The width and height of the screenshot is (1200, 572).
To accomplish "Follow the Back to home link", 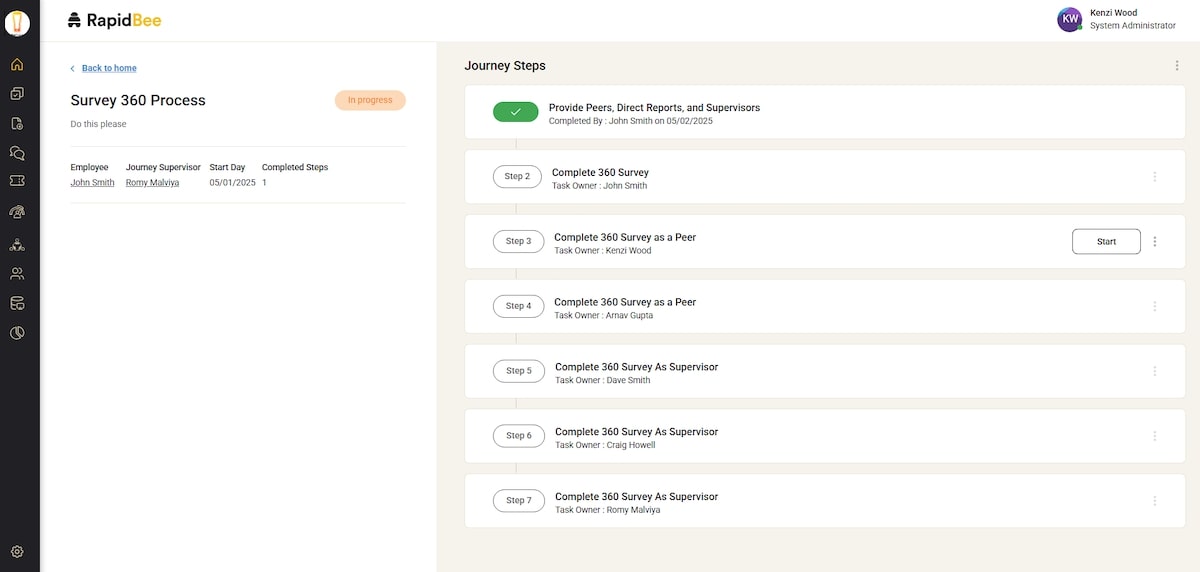I will [x=109, y=68].
